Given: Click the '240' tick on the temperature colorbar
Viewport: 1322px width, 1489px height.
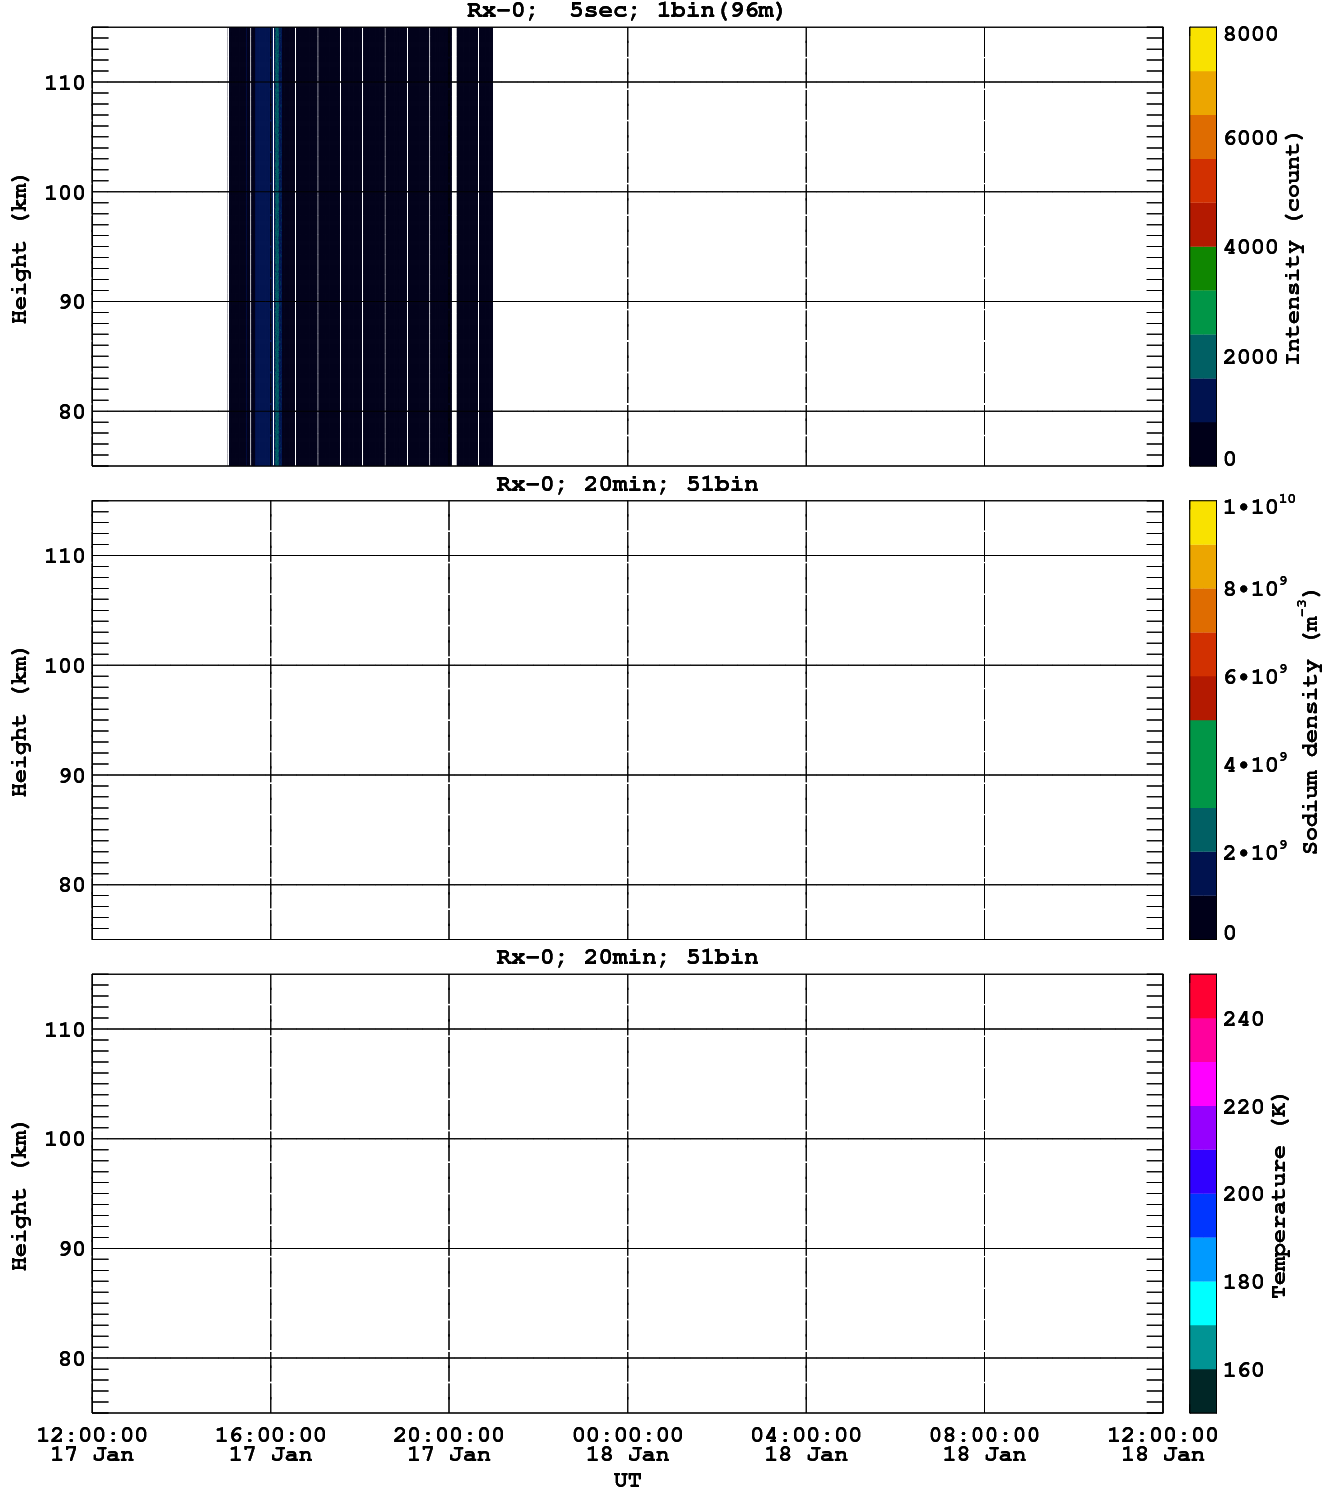Looking at the screenshot, I should click(1244, 1019).
